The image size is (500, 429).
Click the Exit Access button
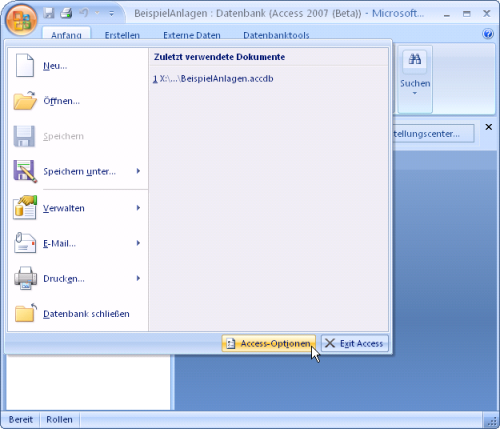[x=355, y=343]
